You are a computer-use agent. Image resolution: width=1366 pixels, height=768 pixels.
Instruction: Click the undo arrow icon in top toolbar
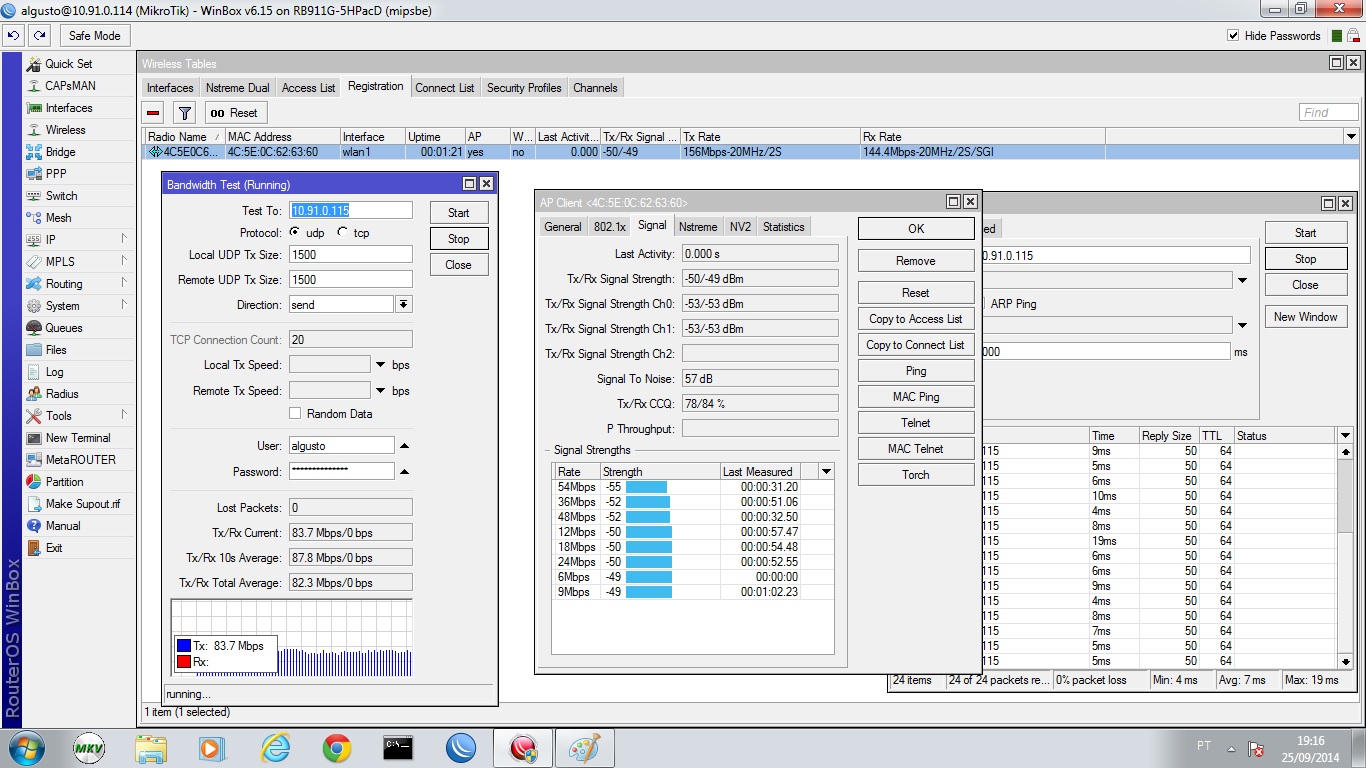tap(13, 36)
